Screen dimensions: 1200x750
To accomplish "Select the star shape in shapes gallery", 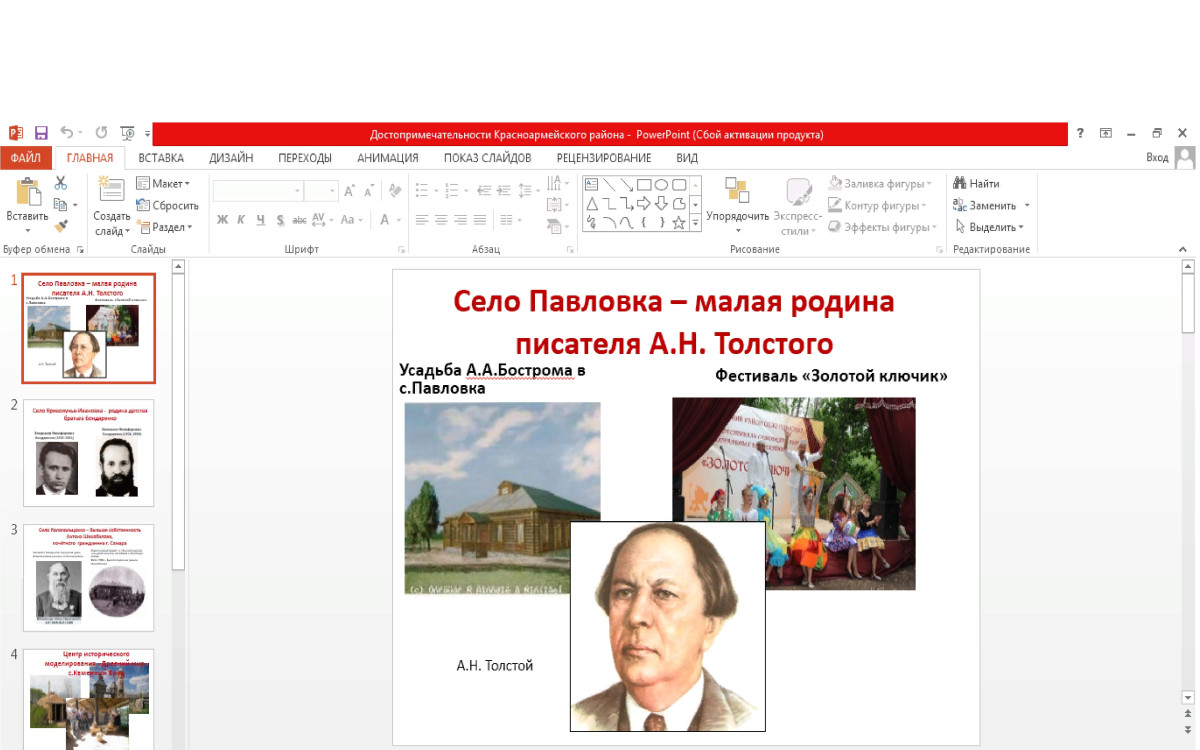I will pyautogui.click(x=679, y=222).
